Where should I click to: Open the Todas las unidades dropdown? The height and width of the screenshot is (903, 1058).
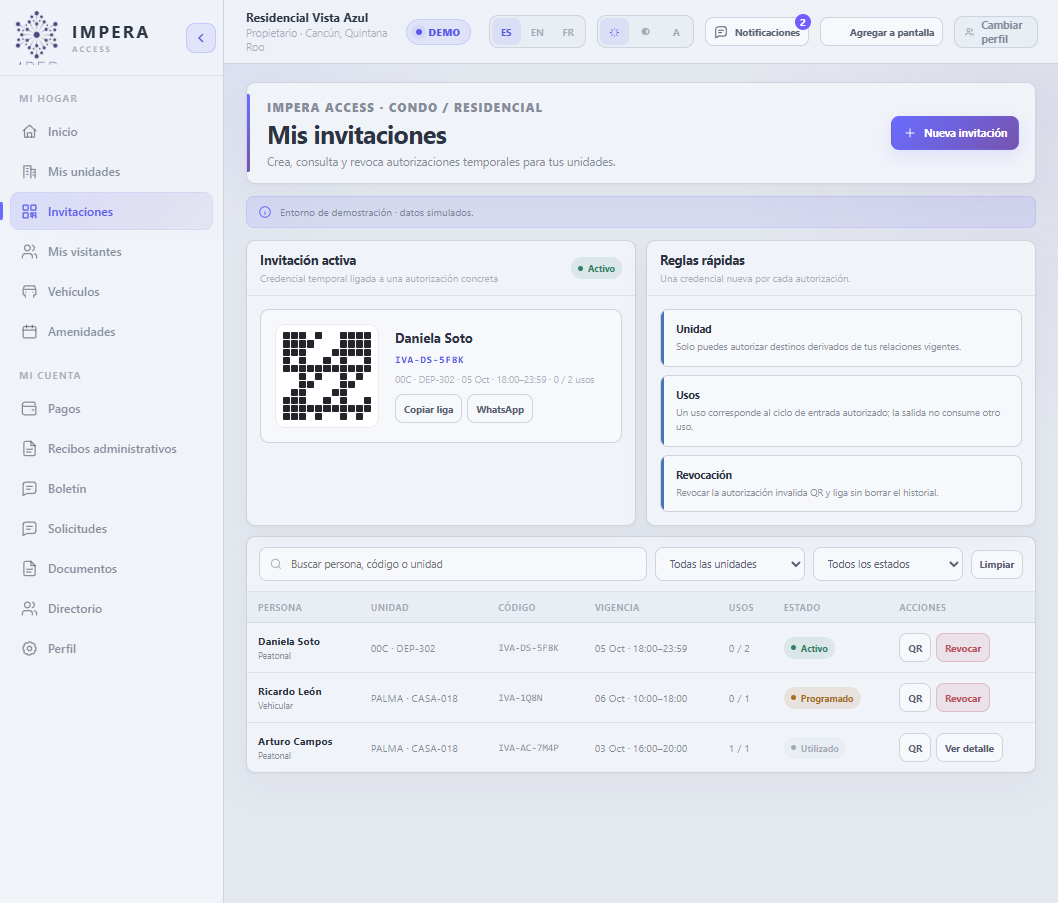730,564
